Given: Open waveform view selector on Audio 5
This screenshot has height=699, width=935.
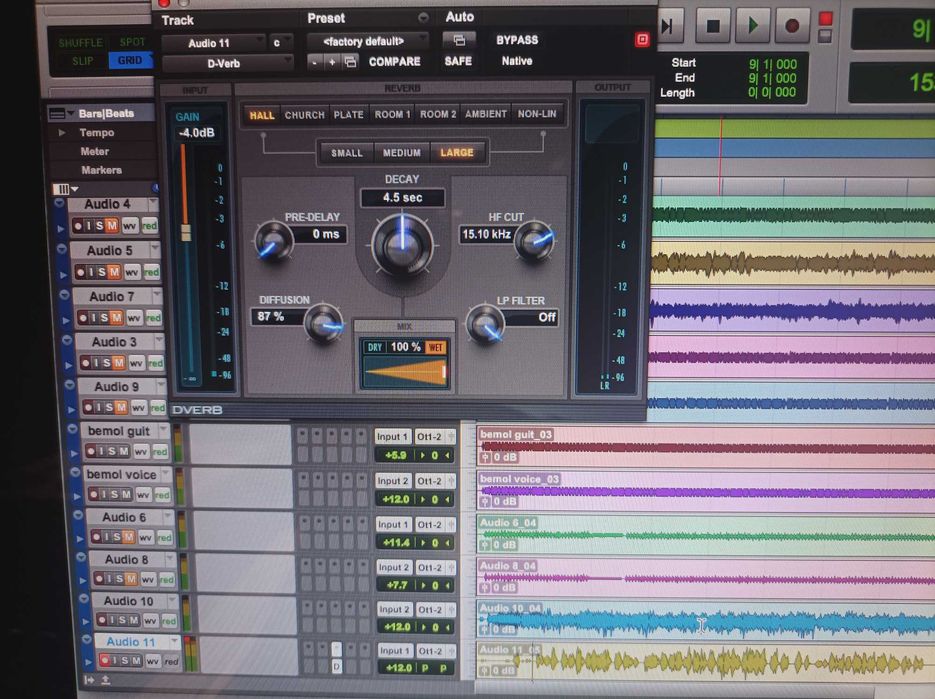Looking at the screenshot, I should [x=132, y=273].
